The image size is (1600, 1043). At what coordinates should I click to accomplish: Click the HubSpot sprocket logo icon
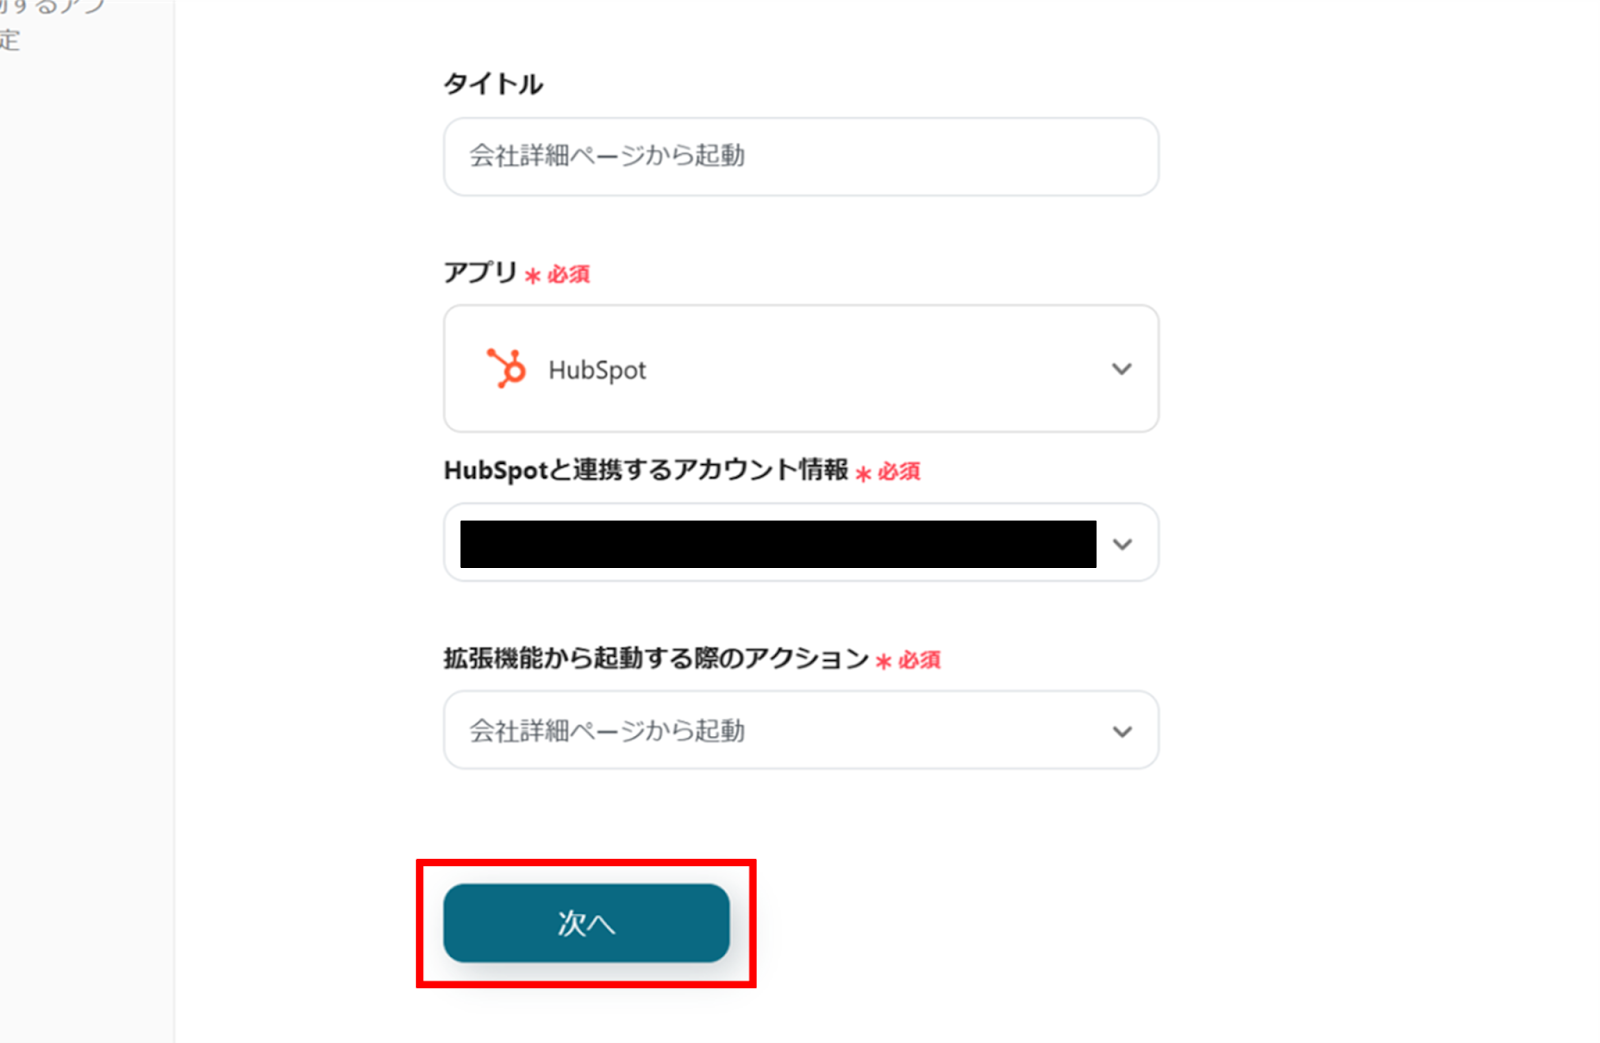click(506, 368)
